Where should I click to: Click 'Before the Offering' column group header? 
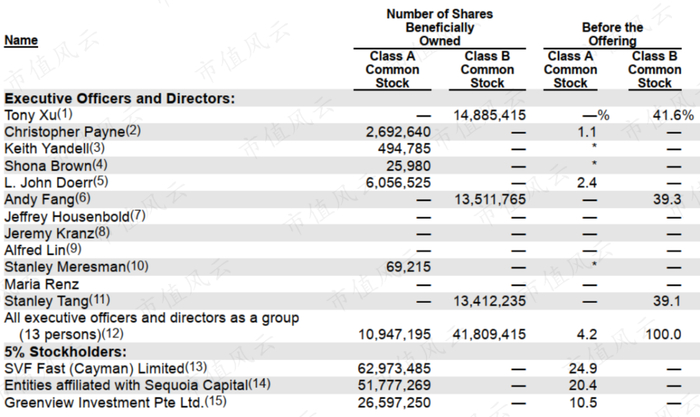(x=612, y=34)
